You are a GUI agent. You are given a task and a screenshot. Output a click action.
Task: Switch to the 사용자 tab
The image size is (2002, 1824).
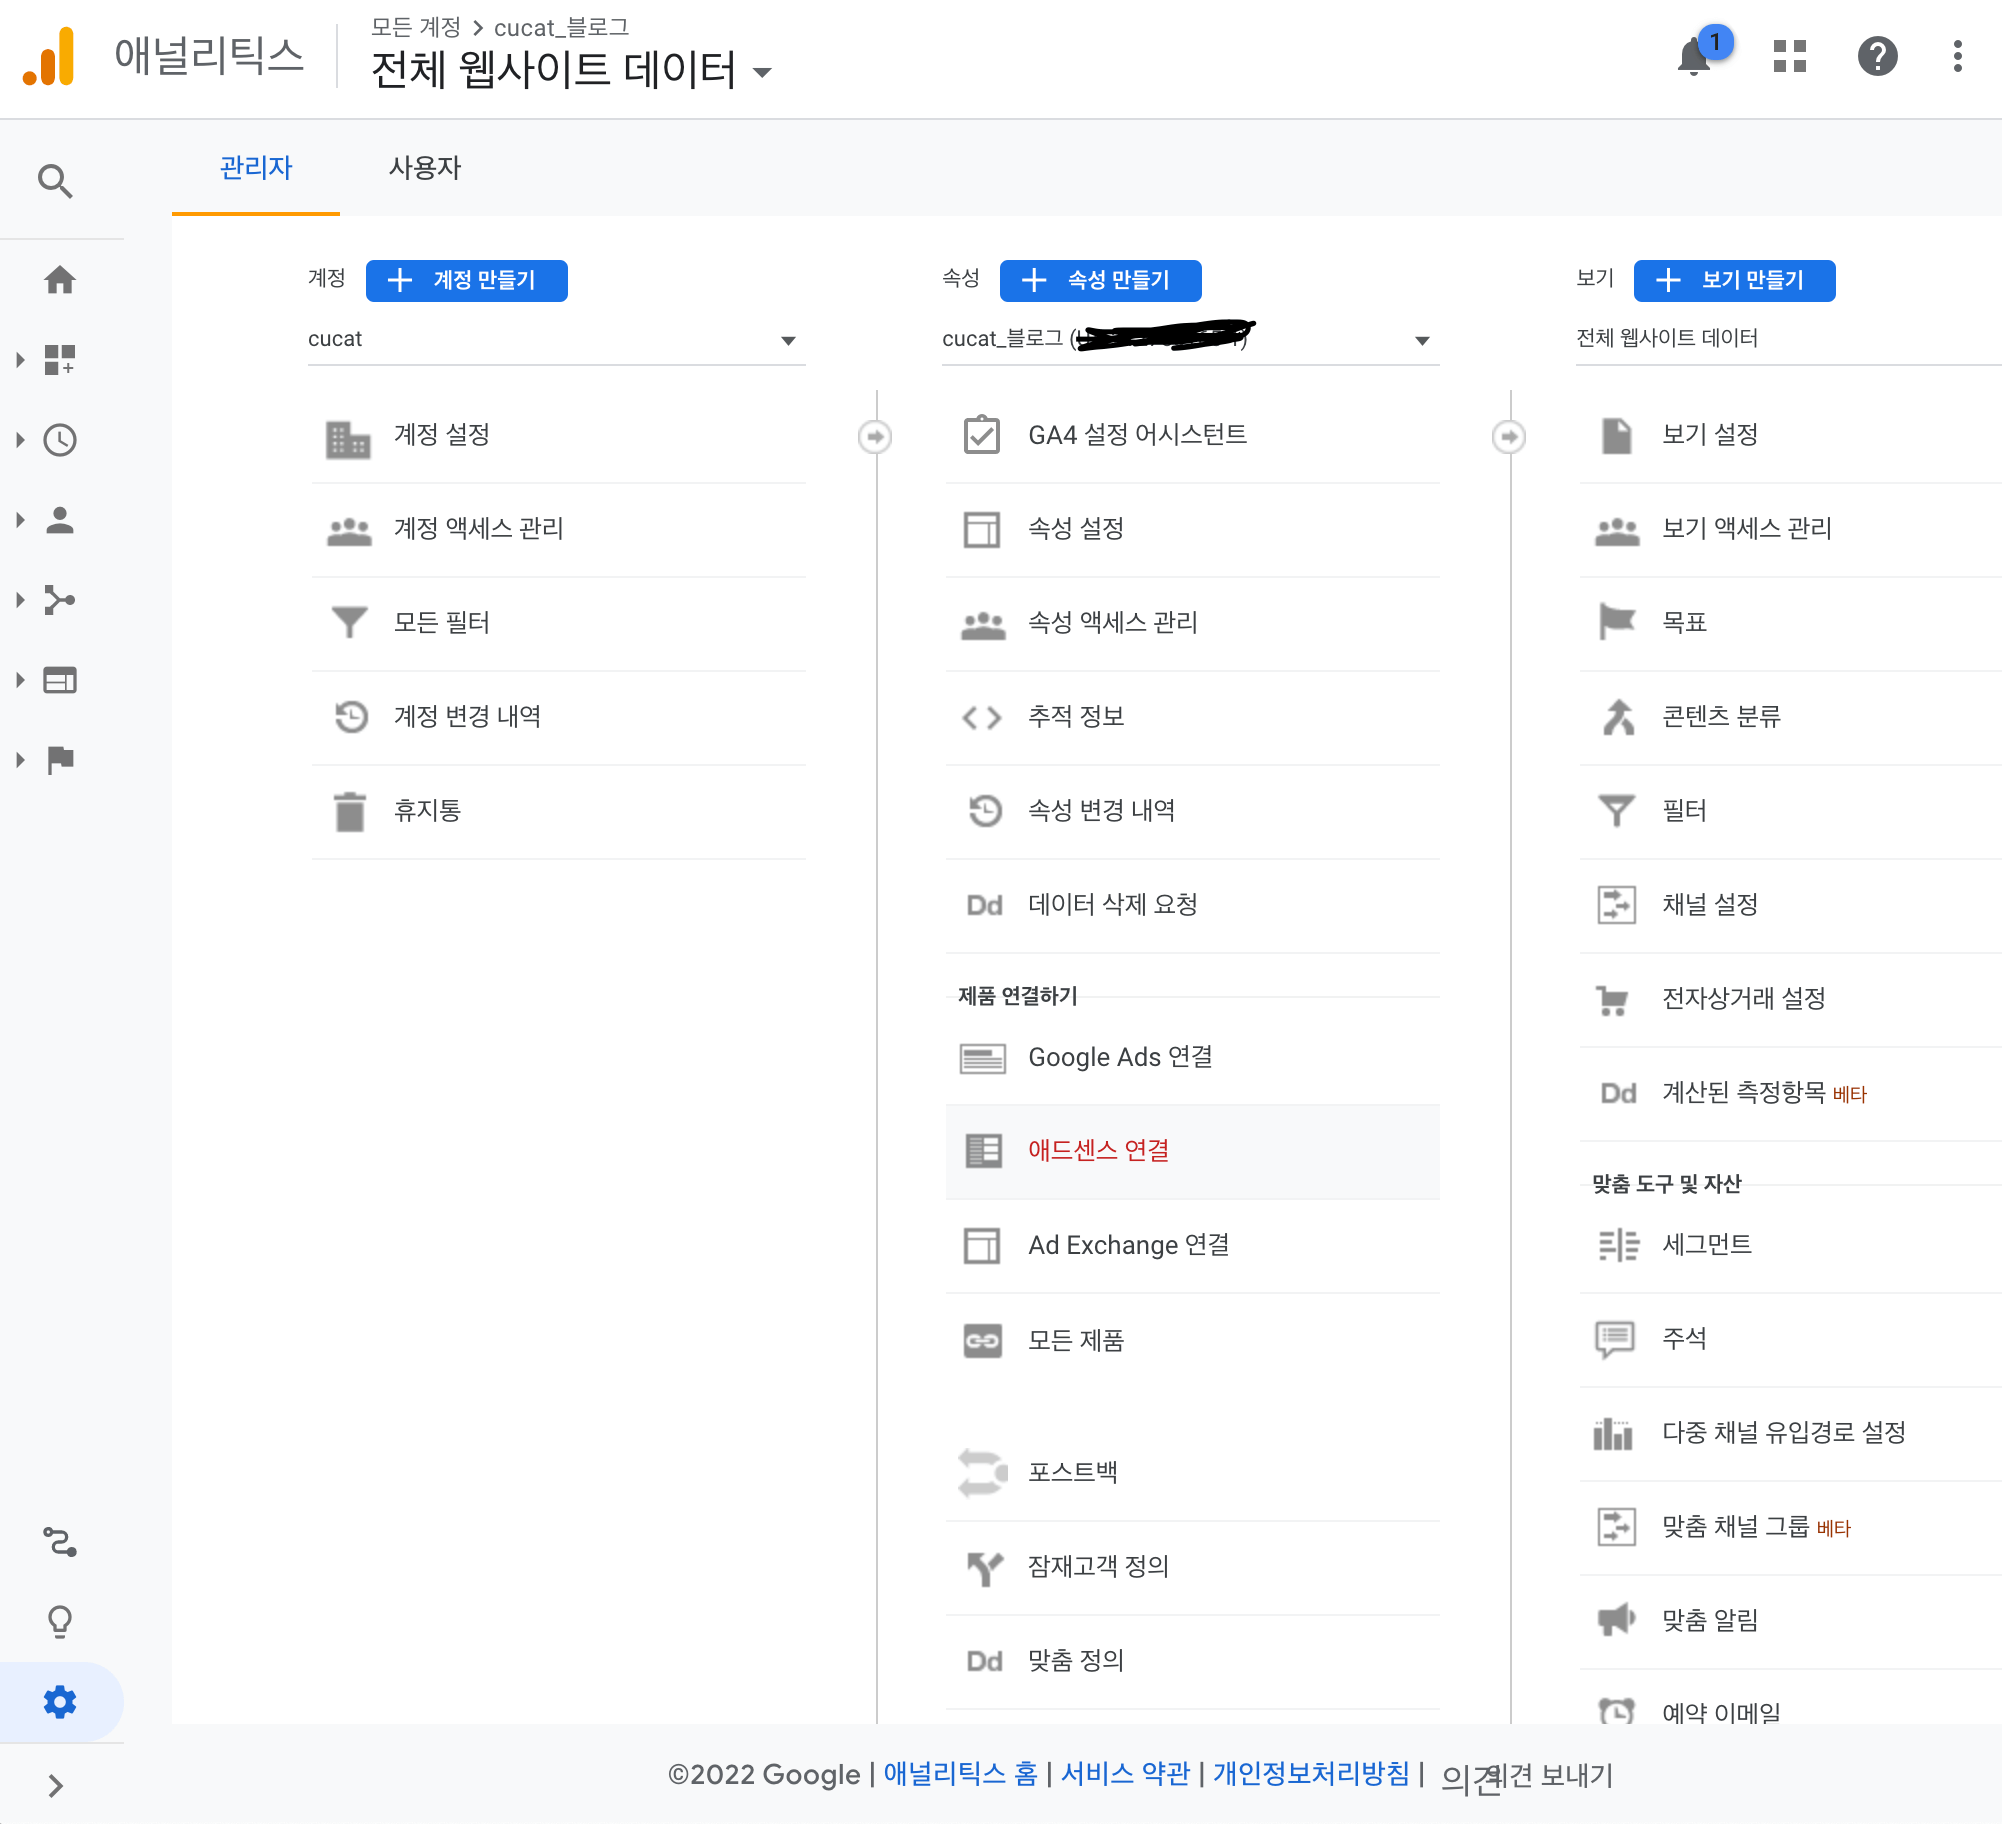tap(425, 168)
